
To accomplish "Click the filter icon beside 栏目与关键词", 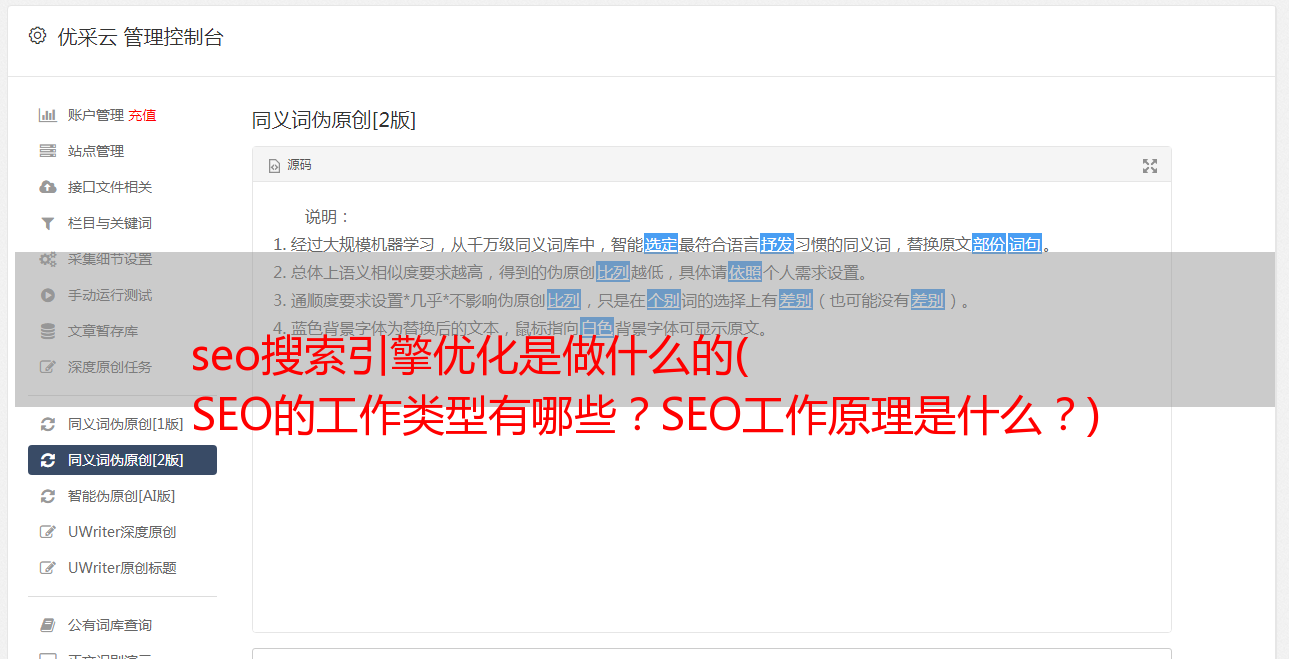I will coord(47,223).
